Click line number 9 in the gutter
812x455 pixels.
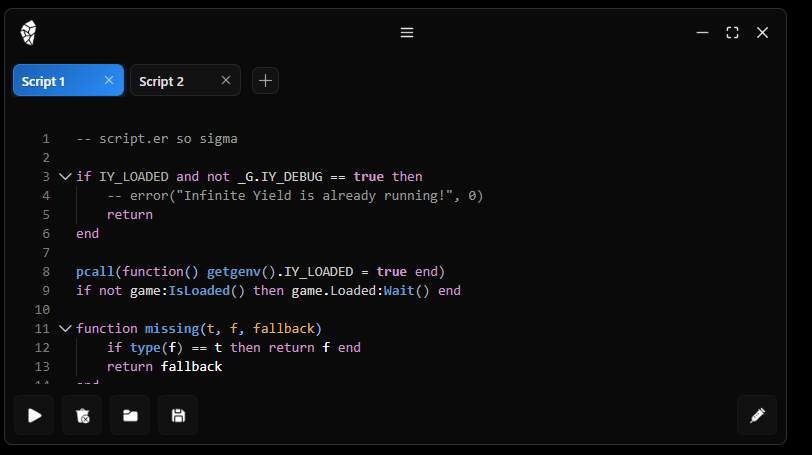[x=45, y=291]
